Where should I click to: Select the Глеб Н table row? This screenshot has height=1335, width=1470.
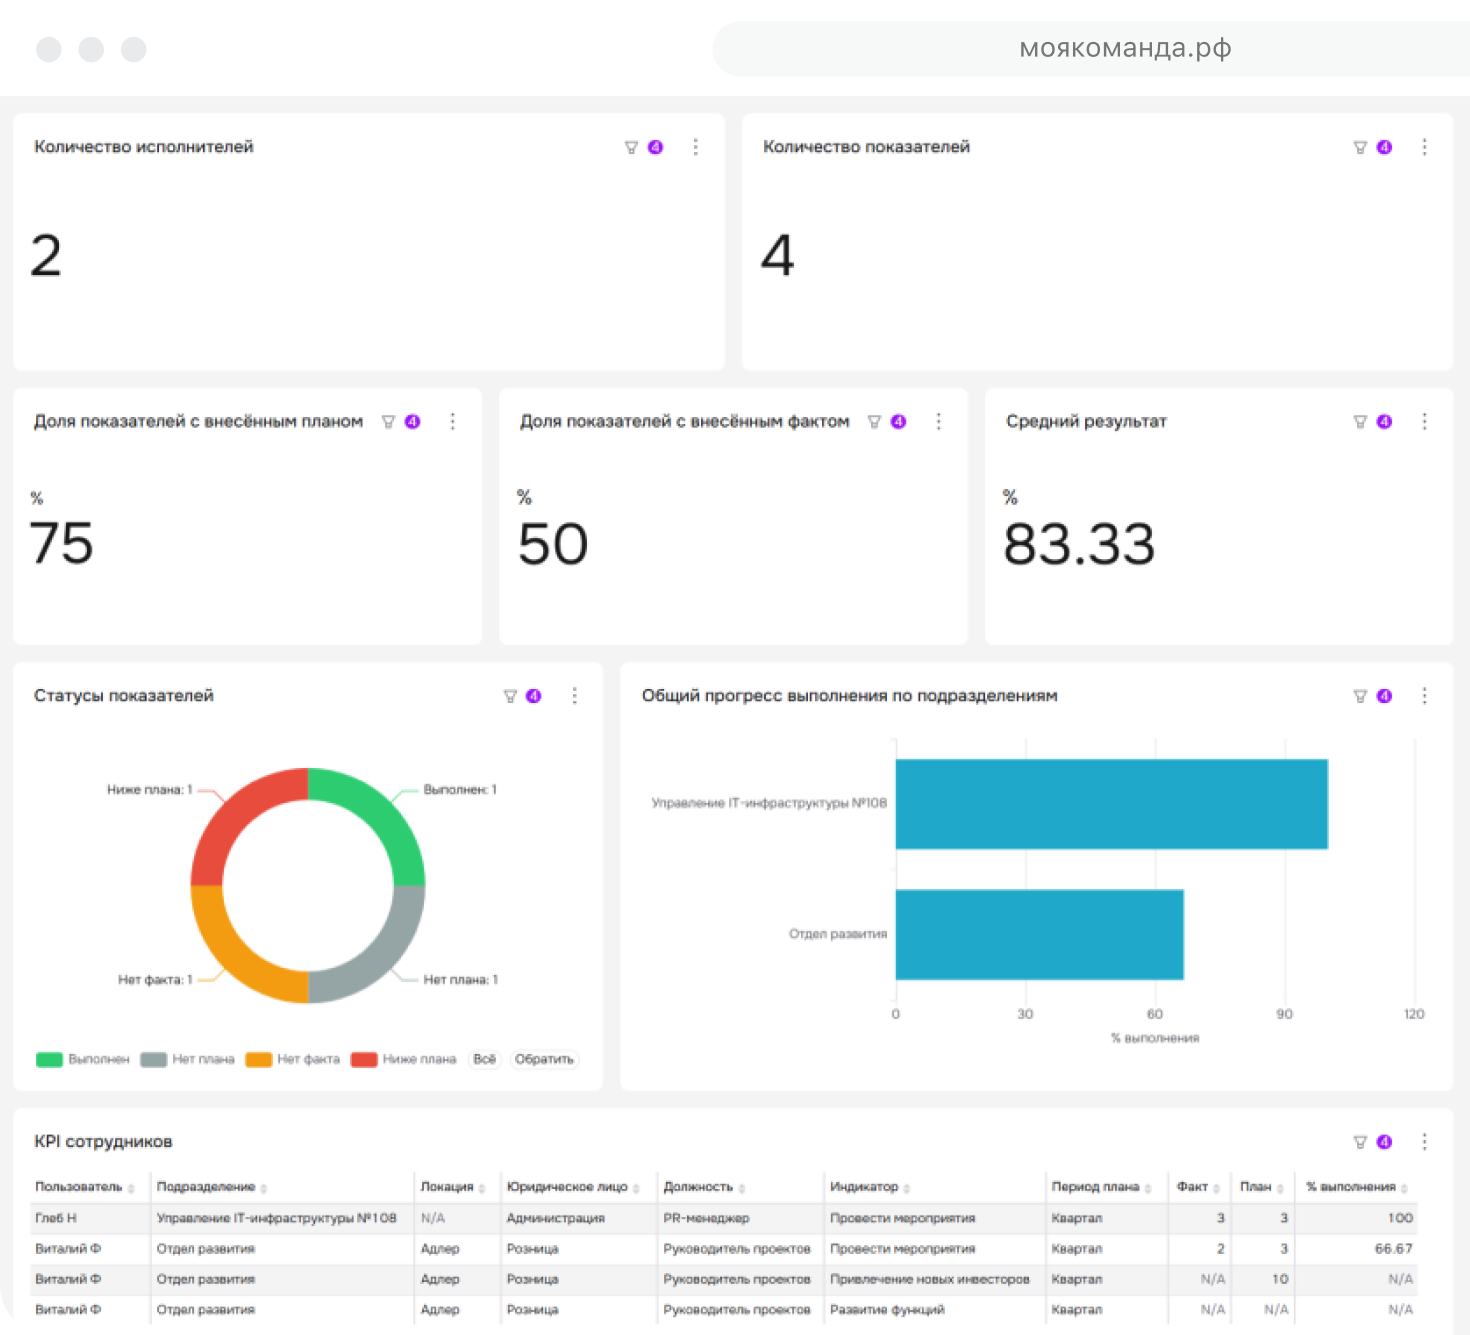click(x=725, y=1218)
